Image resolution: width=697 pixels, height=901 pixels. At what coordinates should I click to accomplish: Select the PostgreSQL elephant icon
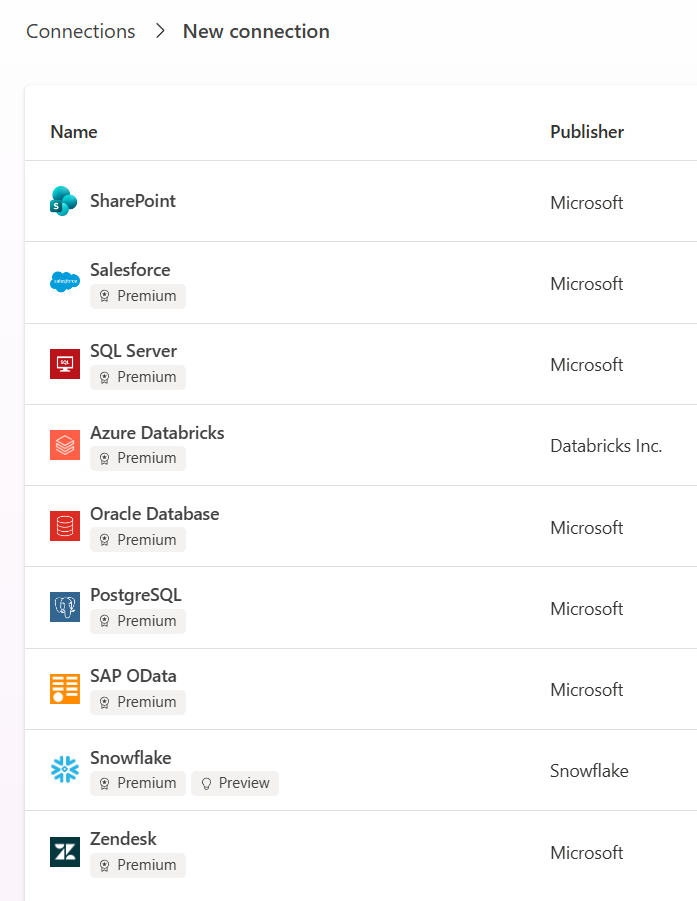click(64, 607)
